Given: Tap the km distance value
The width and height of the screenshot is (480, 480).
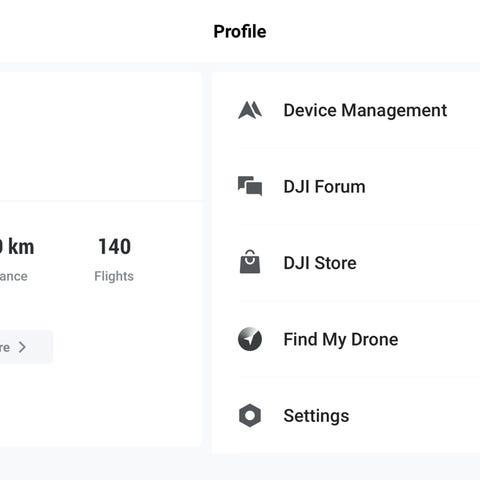Looking at the screenshot, I should (x=17, y=247).
